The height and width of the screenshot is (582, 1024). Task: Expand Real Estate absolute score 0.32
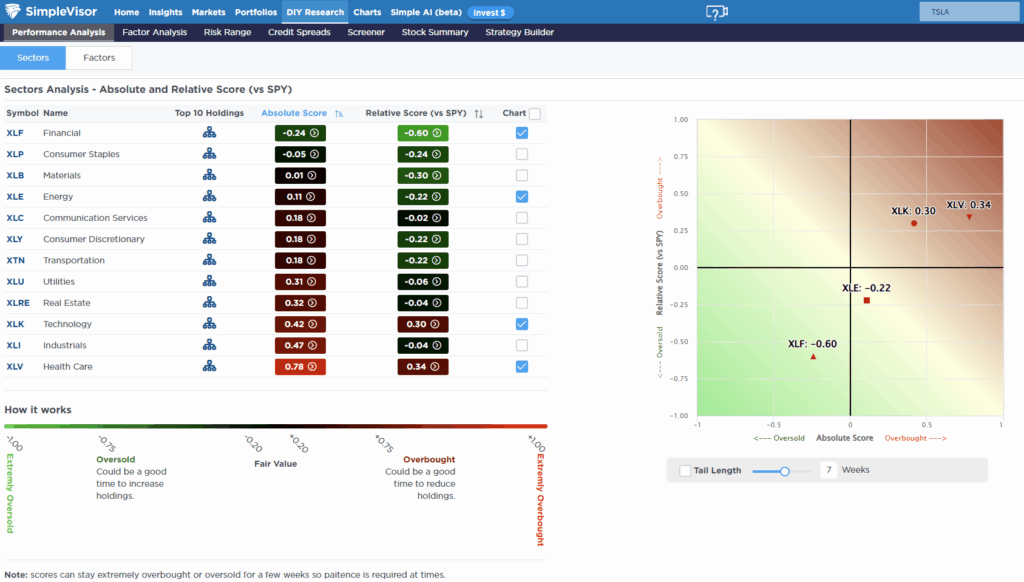click(300, 302)
